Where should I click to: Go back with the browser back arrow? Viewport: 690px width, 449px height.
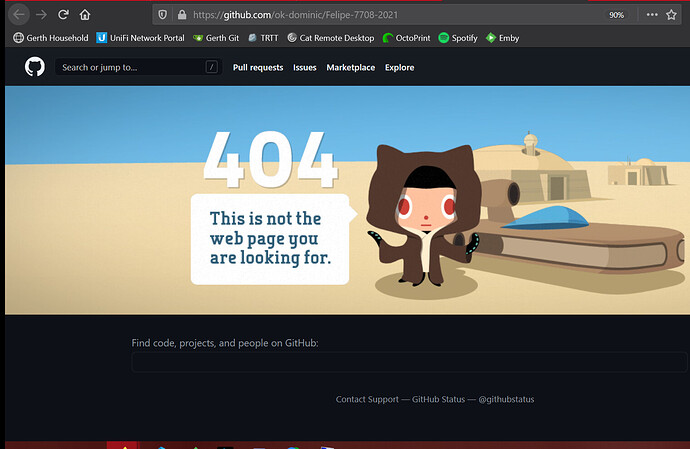18,15
